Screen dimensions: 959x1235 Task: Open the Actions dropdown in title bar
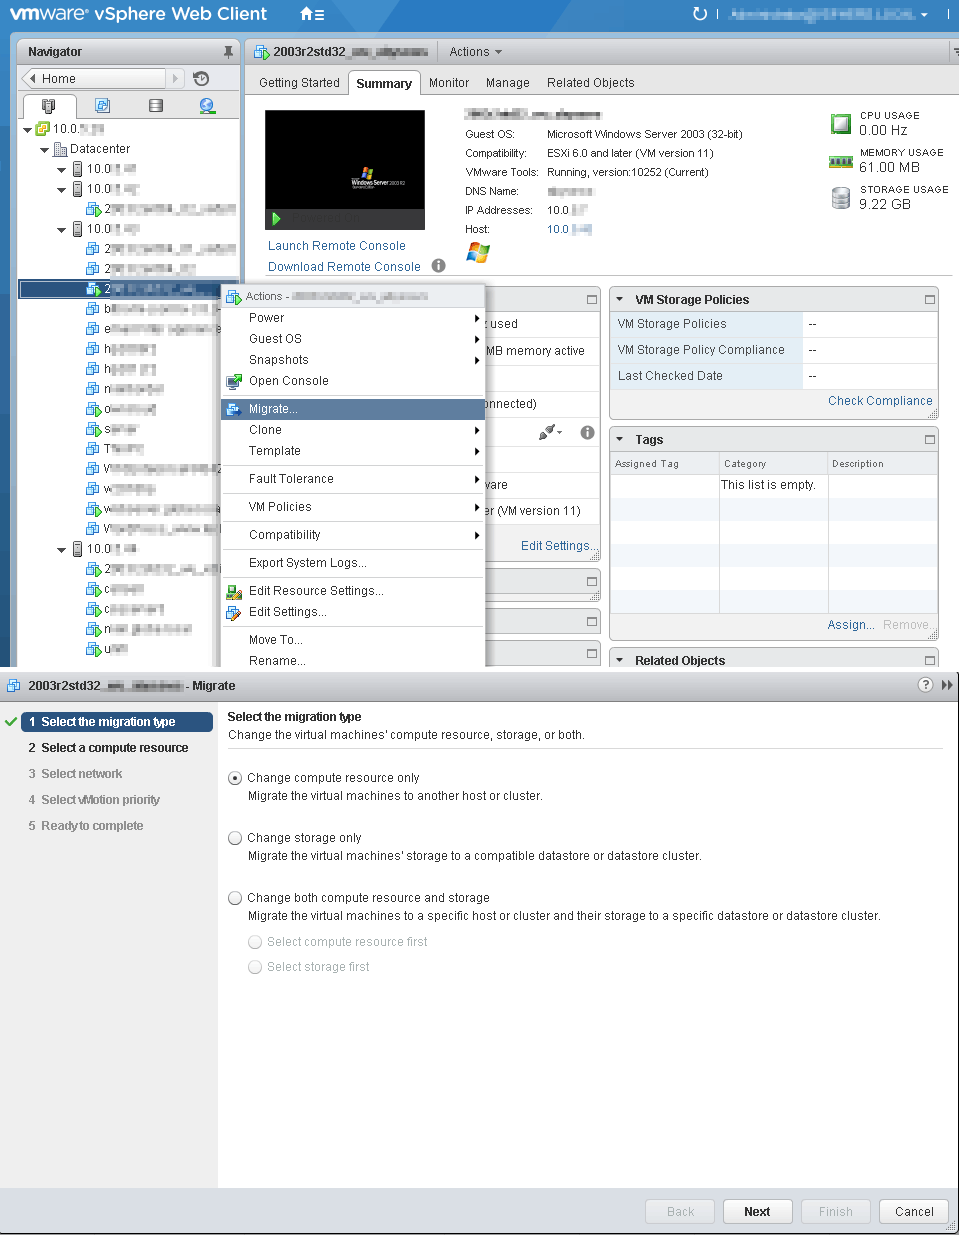pos(476,52)
